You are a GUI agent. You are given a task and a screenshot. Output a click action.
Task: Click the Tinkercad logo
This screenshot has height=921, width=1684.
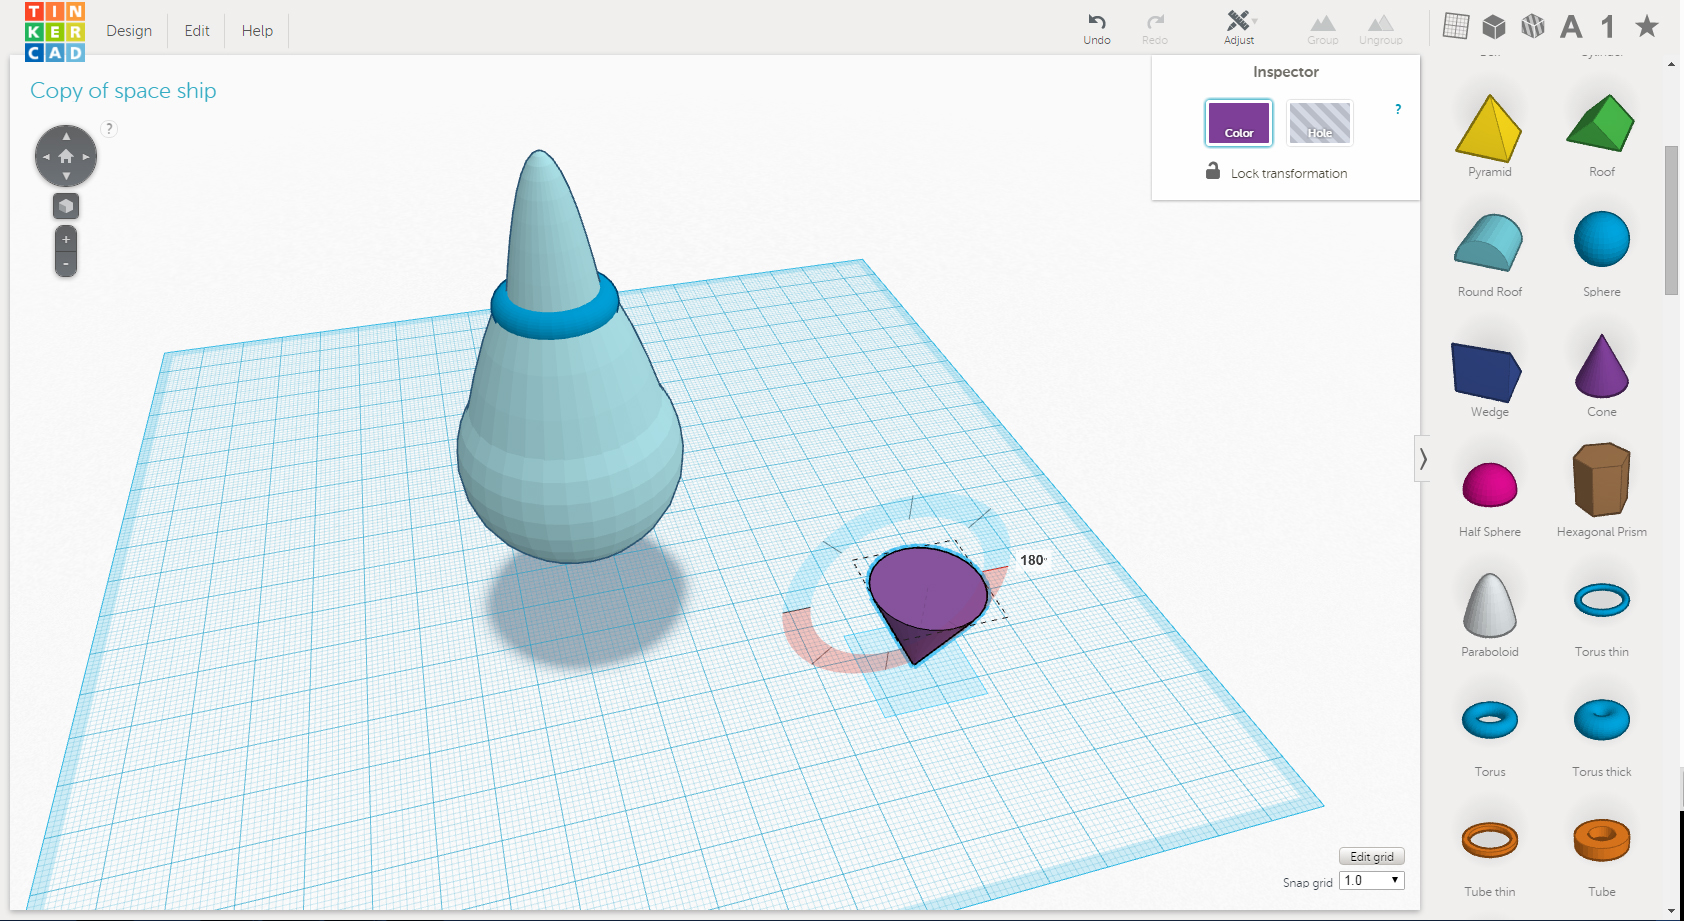55,31
